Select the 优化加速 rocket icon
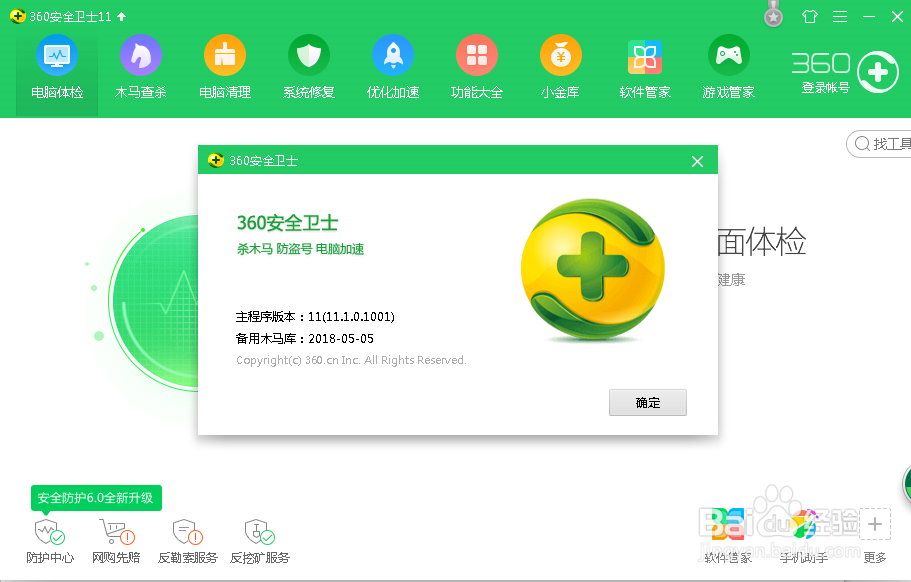911x582 pixels. tap(393, 56)
